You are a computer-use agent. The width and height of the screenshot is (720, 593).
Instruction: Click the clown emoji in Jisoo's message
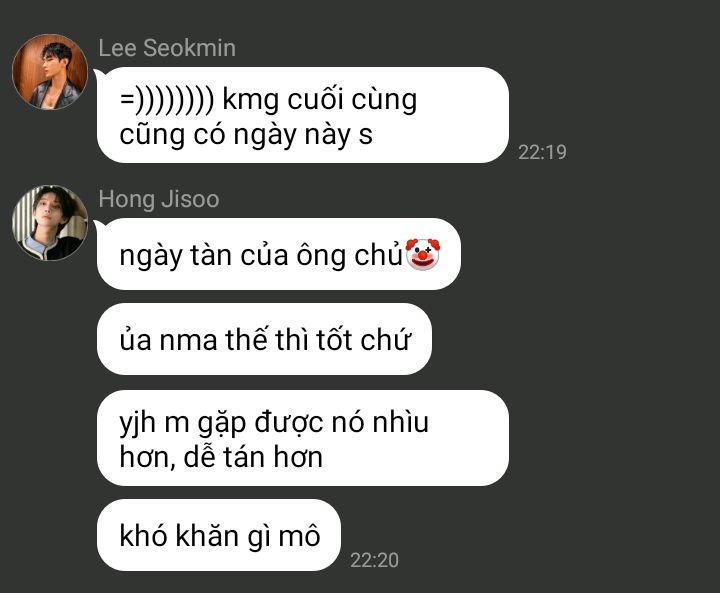(422, 254)
